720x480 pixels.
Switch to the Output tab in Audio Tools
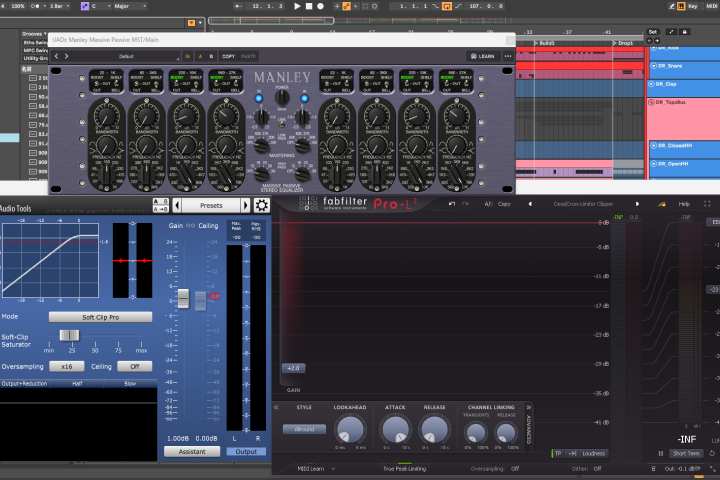point(246,452)
